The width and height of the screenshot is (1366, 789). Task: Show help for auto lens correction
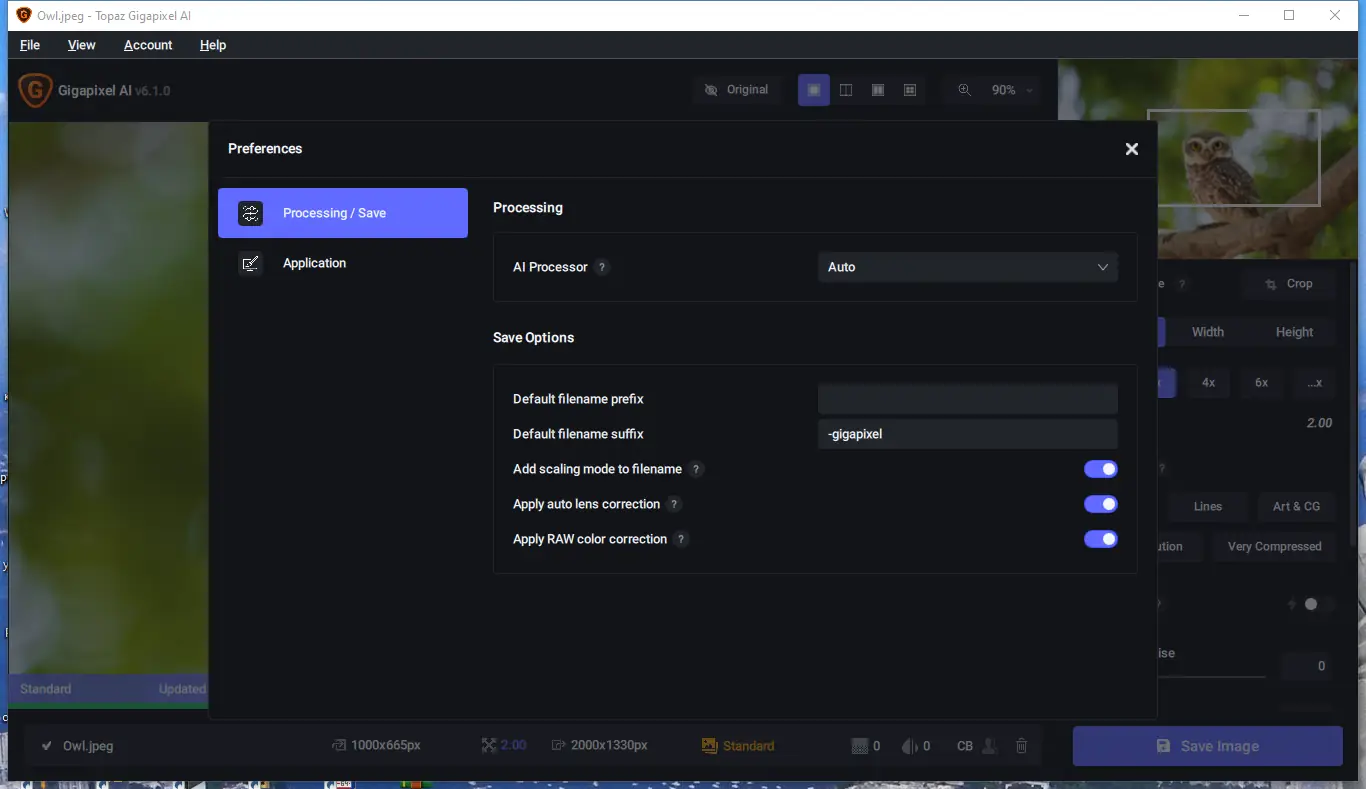point(675,504)
